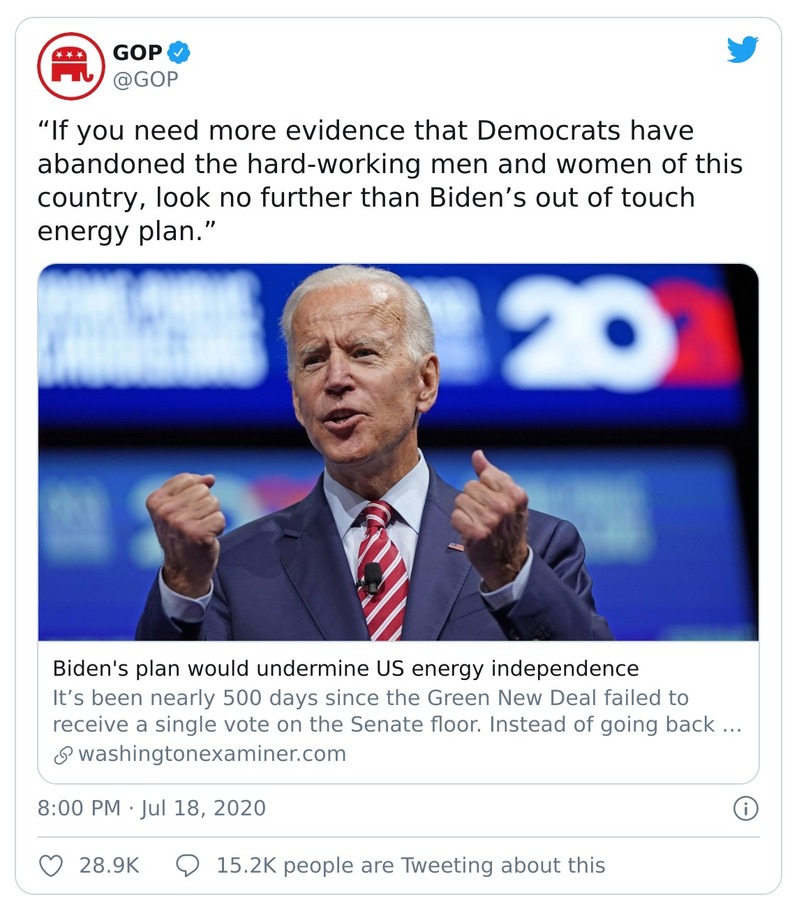Screen dimensions: 799x911
Task: Click the 28.9K like count
Action: coord(109,865)
